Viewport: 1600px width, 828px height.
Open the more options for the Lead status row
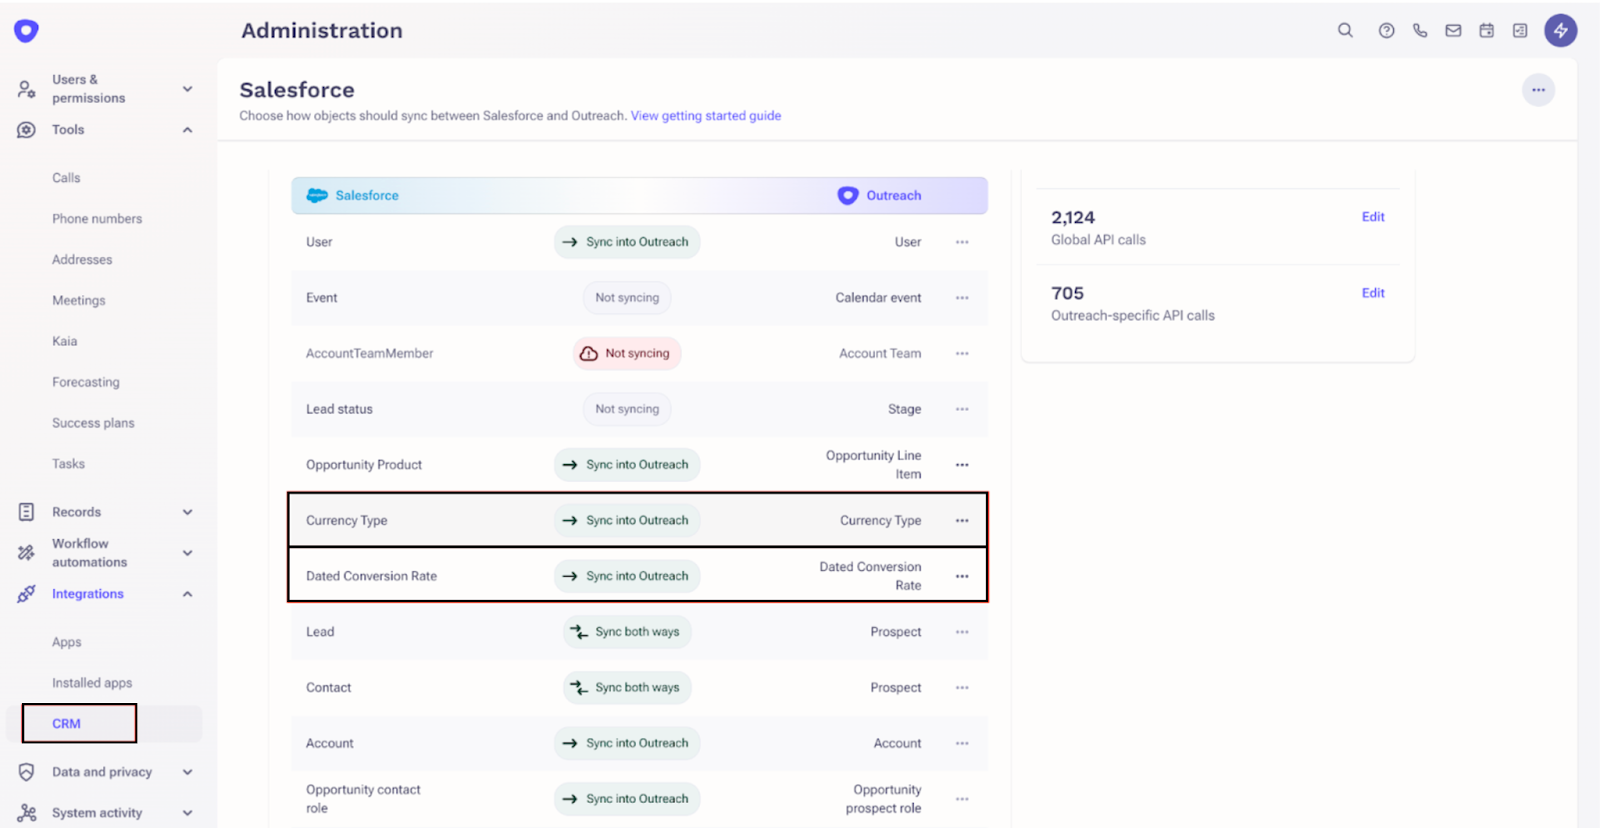pyautogui.click(x=962, y=409)
